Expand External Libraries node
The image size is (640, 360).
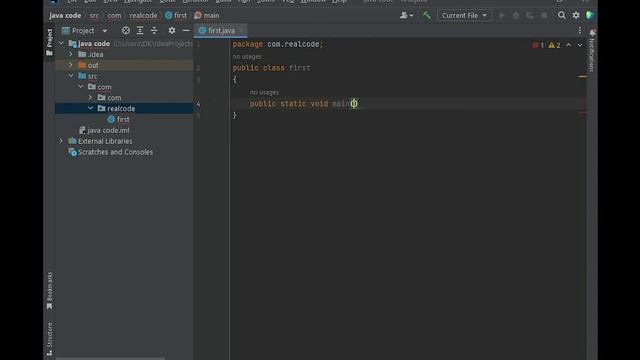(61, 141)
